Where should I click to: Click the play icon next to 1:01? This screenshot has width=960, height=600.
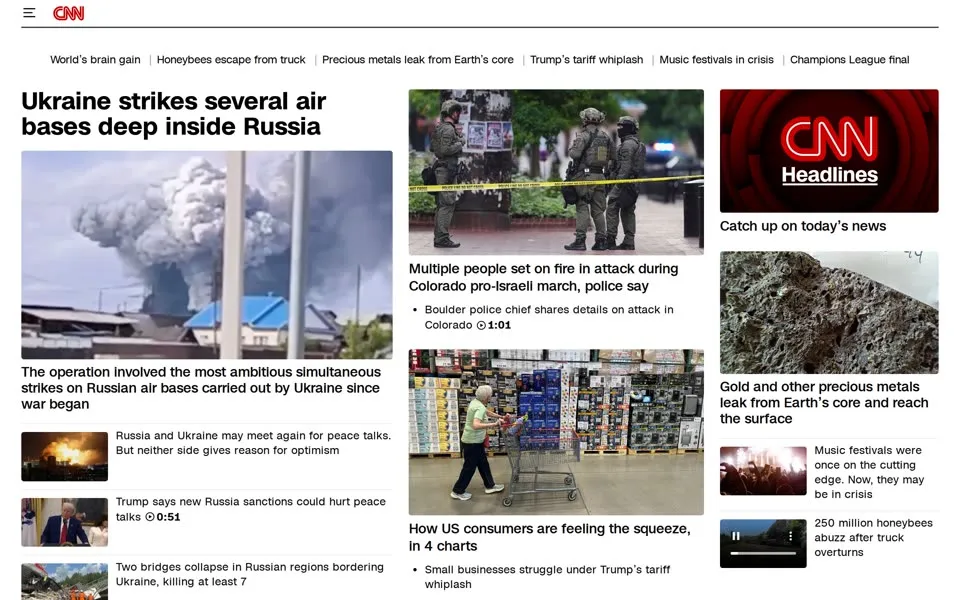pyautogui.click(x=481, y=326)
